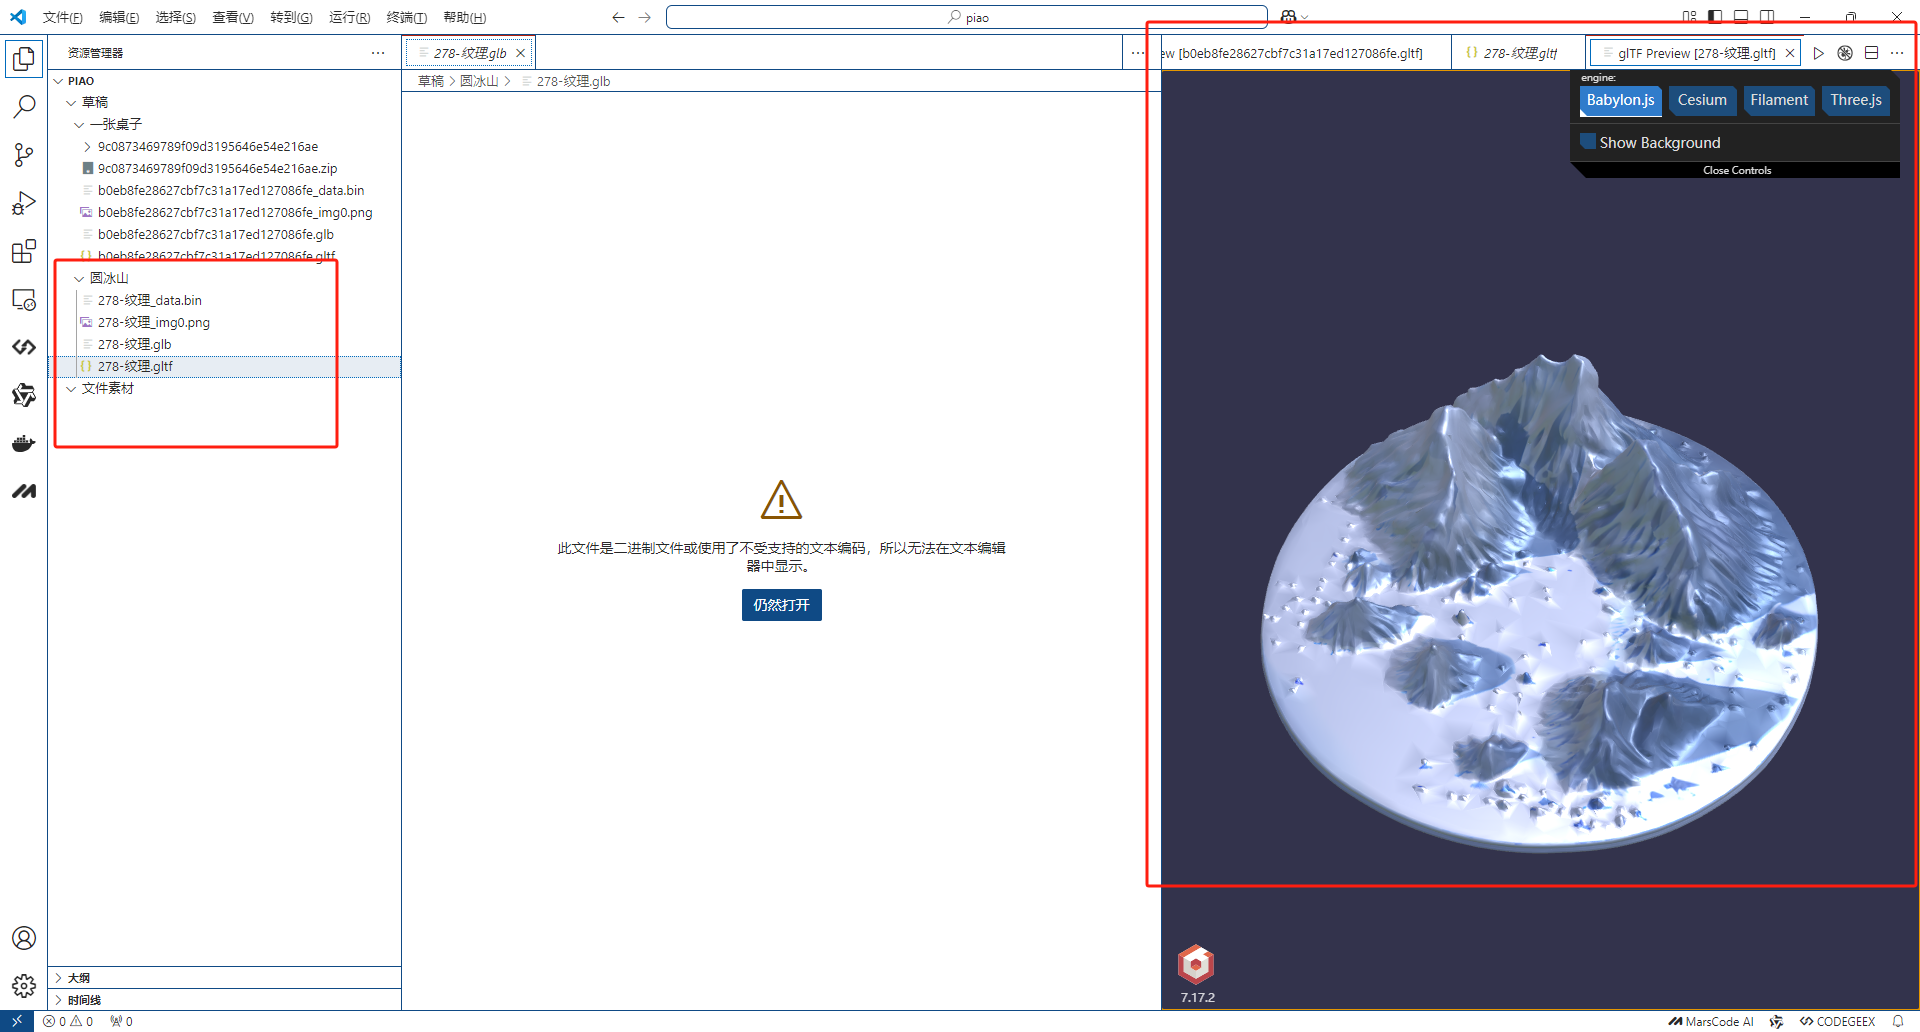Expand the 大纲 outline section

(x=79, y=978)
